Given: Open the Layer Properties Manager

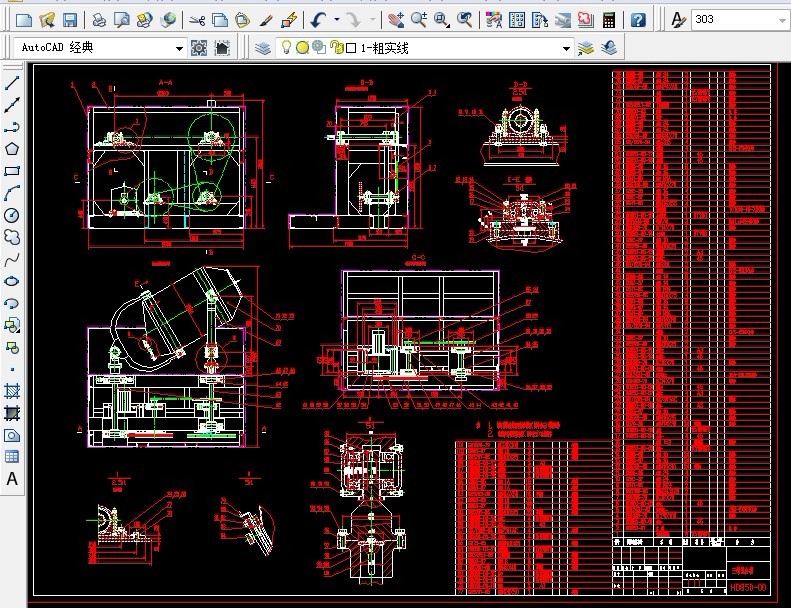Looking at the screenshot, I should click(262, 47).
